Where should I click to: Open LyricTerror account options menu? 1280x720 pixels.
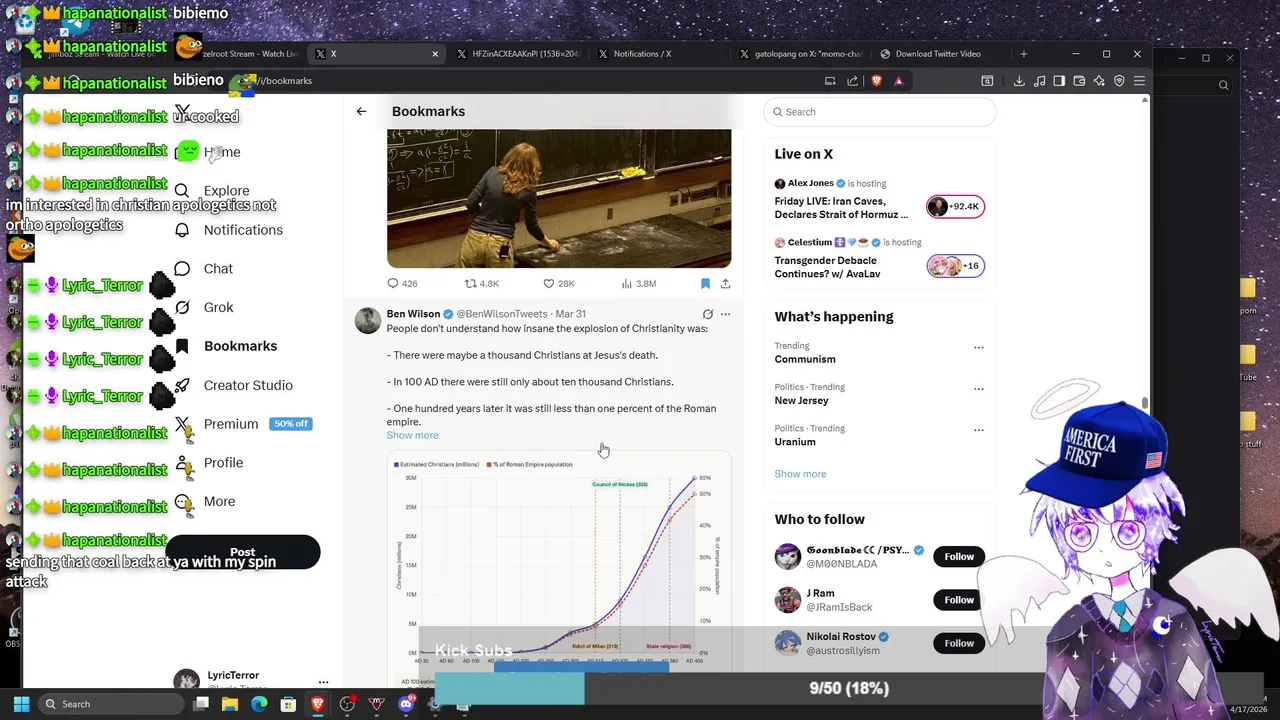click(323, 682)
